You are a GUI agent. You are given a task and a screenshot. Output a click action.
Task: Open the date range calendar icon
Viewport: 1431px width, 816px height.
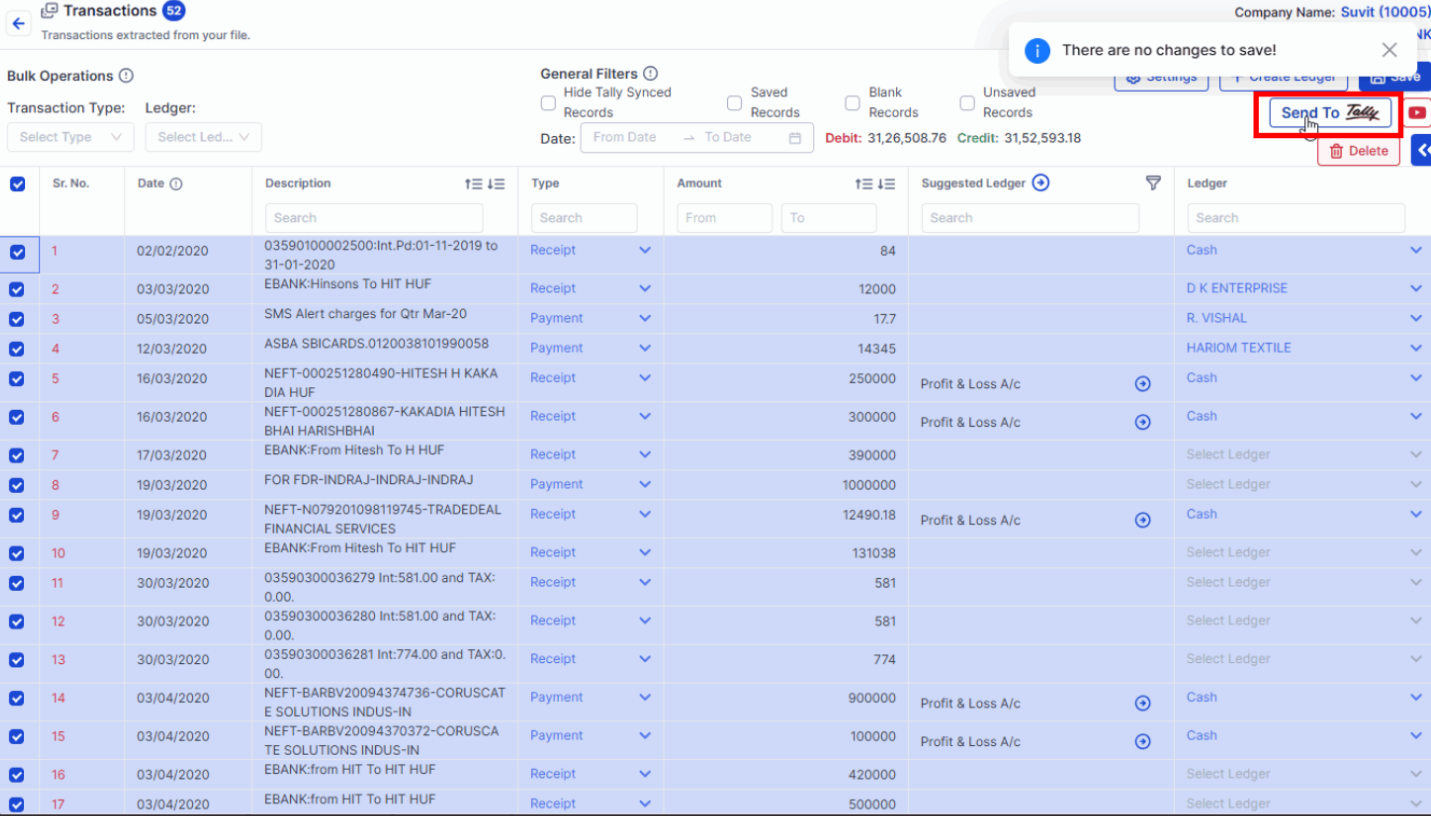795,138
